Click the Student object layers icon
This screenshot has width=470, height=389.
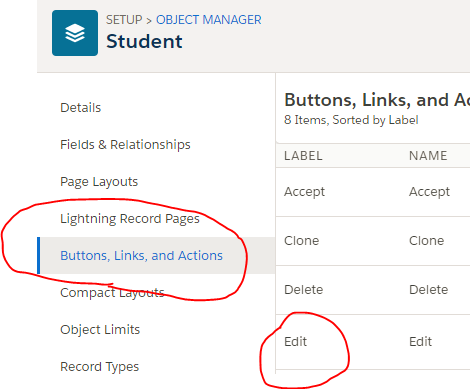[75, 33]
